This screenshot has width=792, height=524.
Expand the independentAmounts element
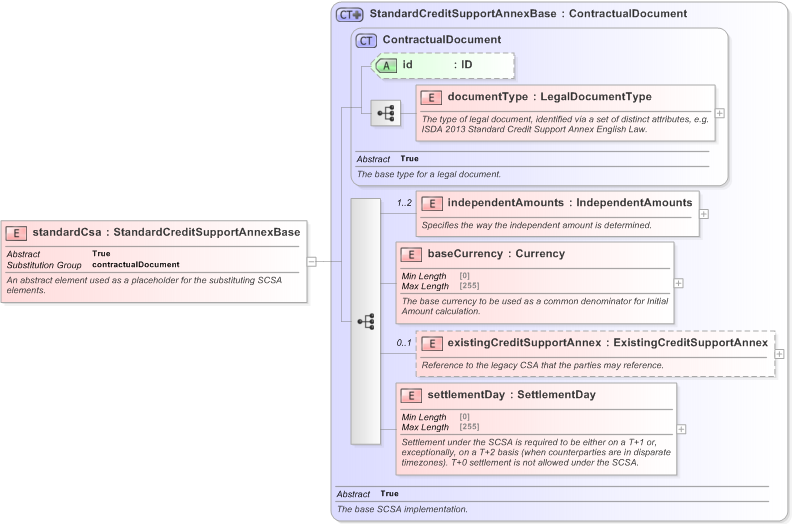704,214
